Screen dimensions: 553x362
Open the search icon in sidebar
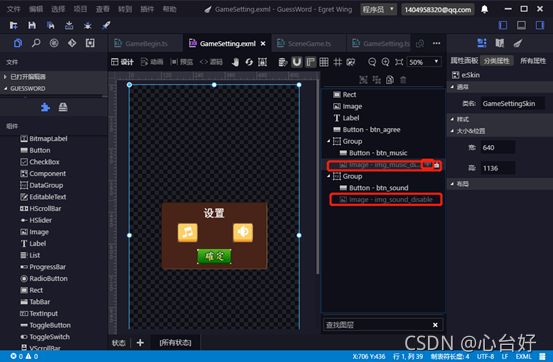[36, 43]
